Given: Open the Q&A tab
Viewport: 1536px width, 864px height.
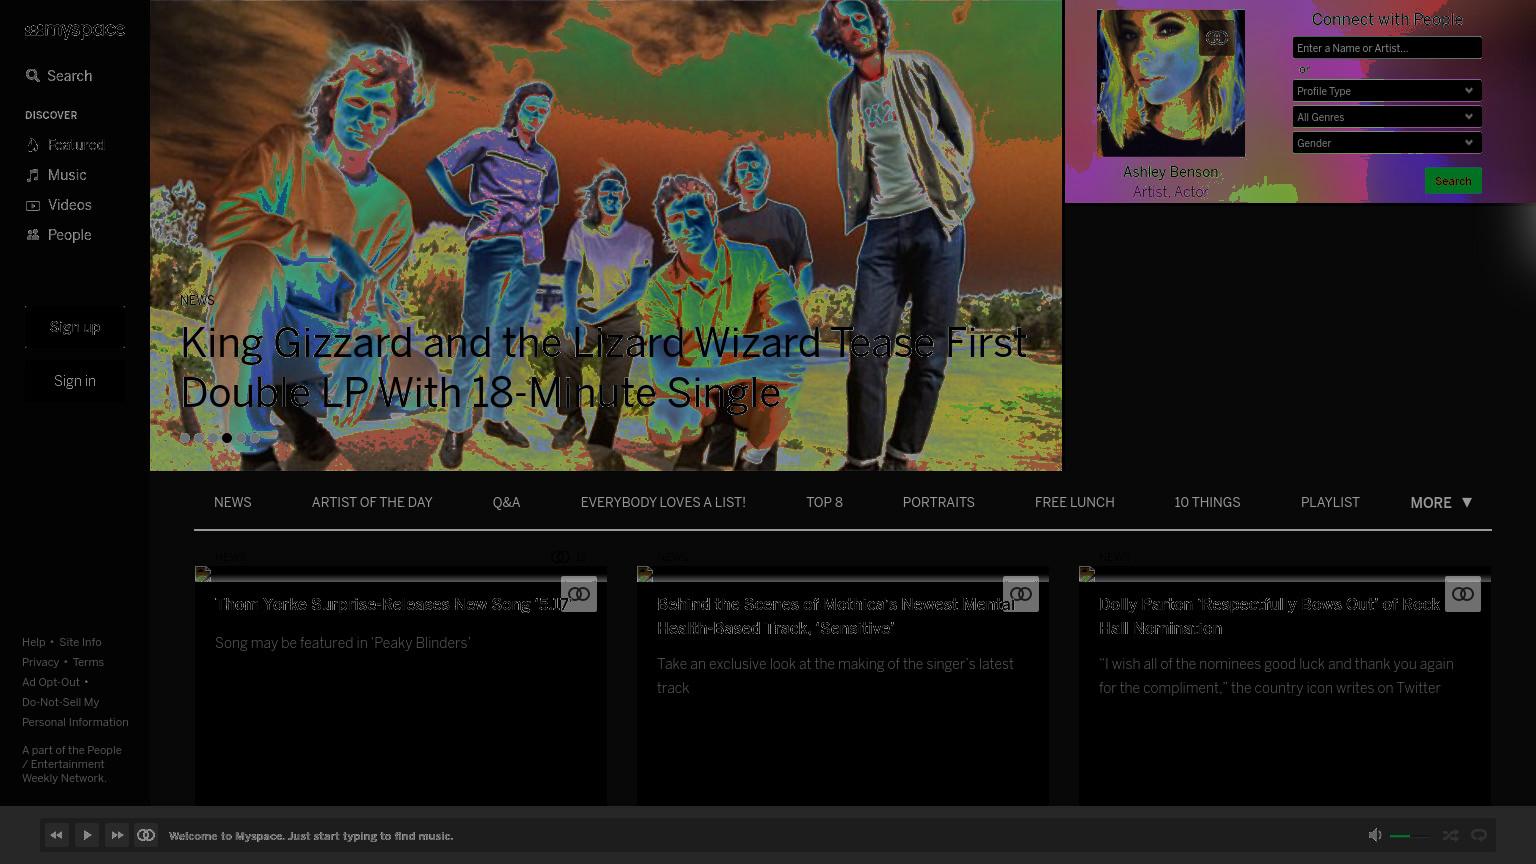Looking at the screenshot, I should click(x=506, y=503).
